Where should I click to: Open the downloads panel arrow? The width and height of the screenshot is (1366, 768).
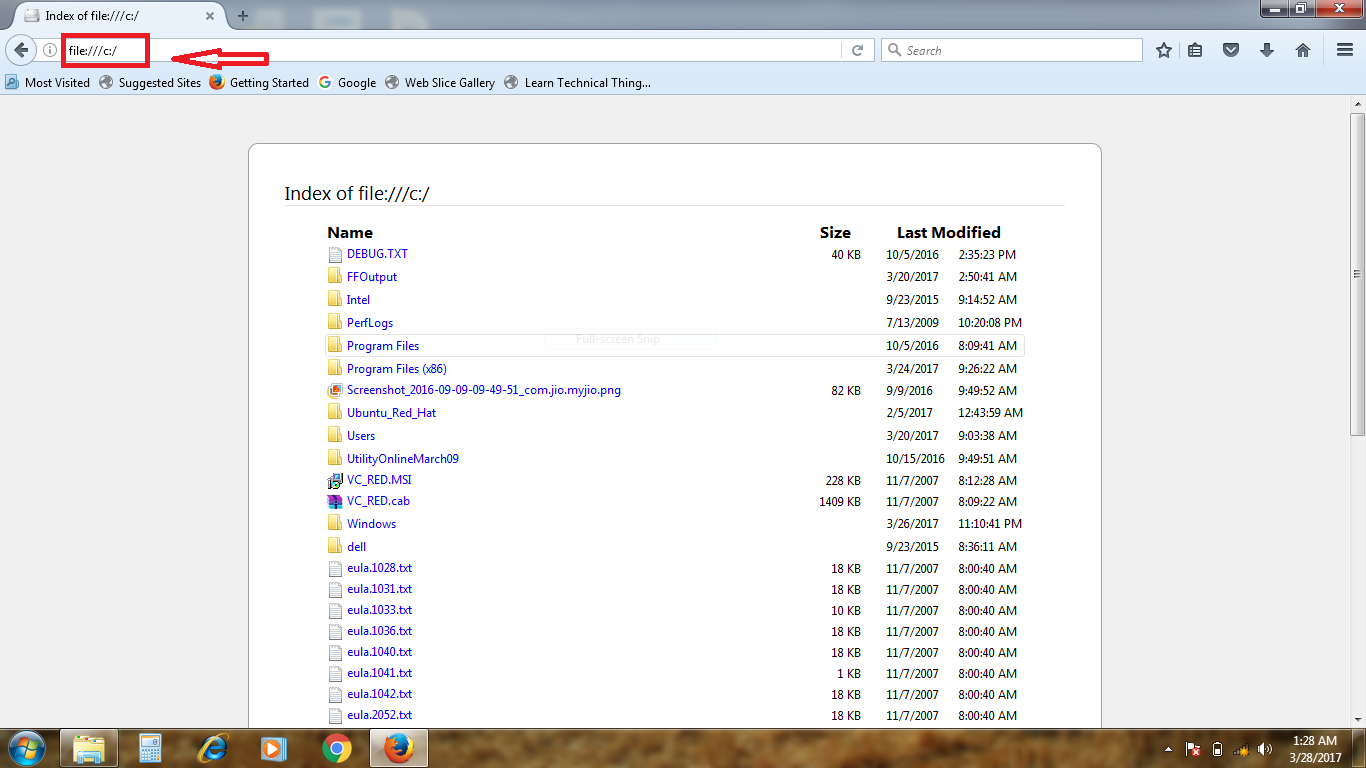(1267, 49)
